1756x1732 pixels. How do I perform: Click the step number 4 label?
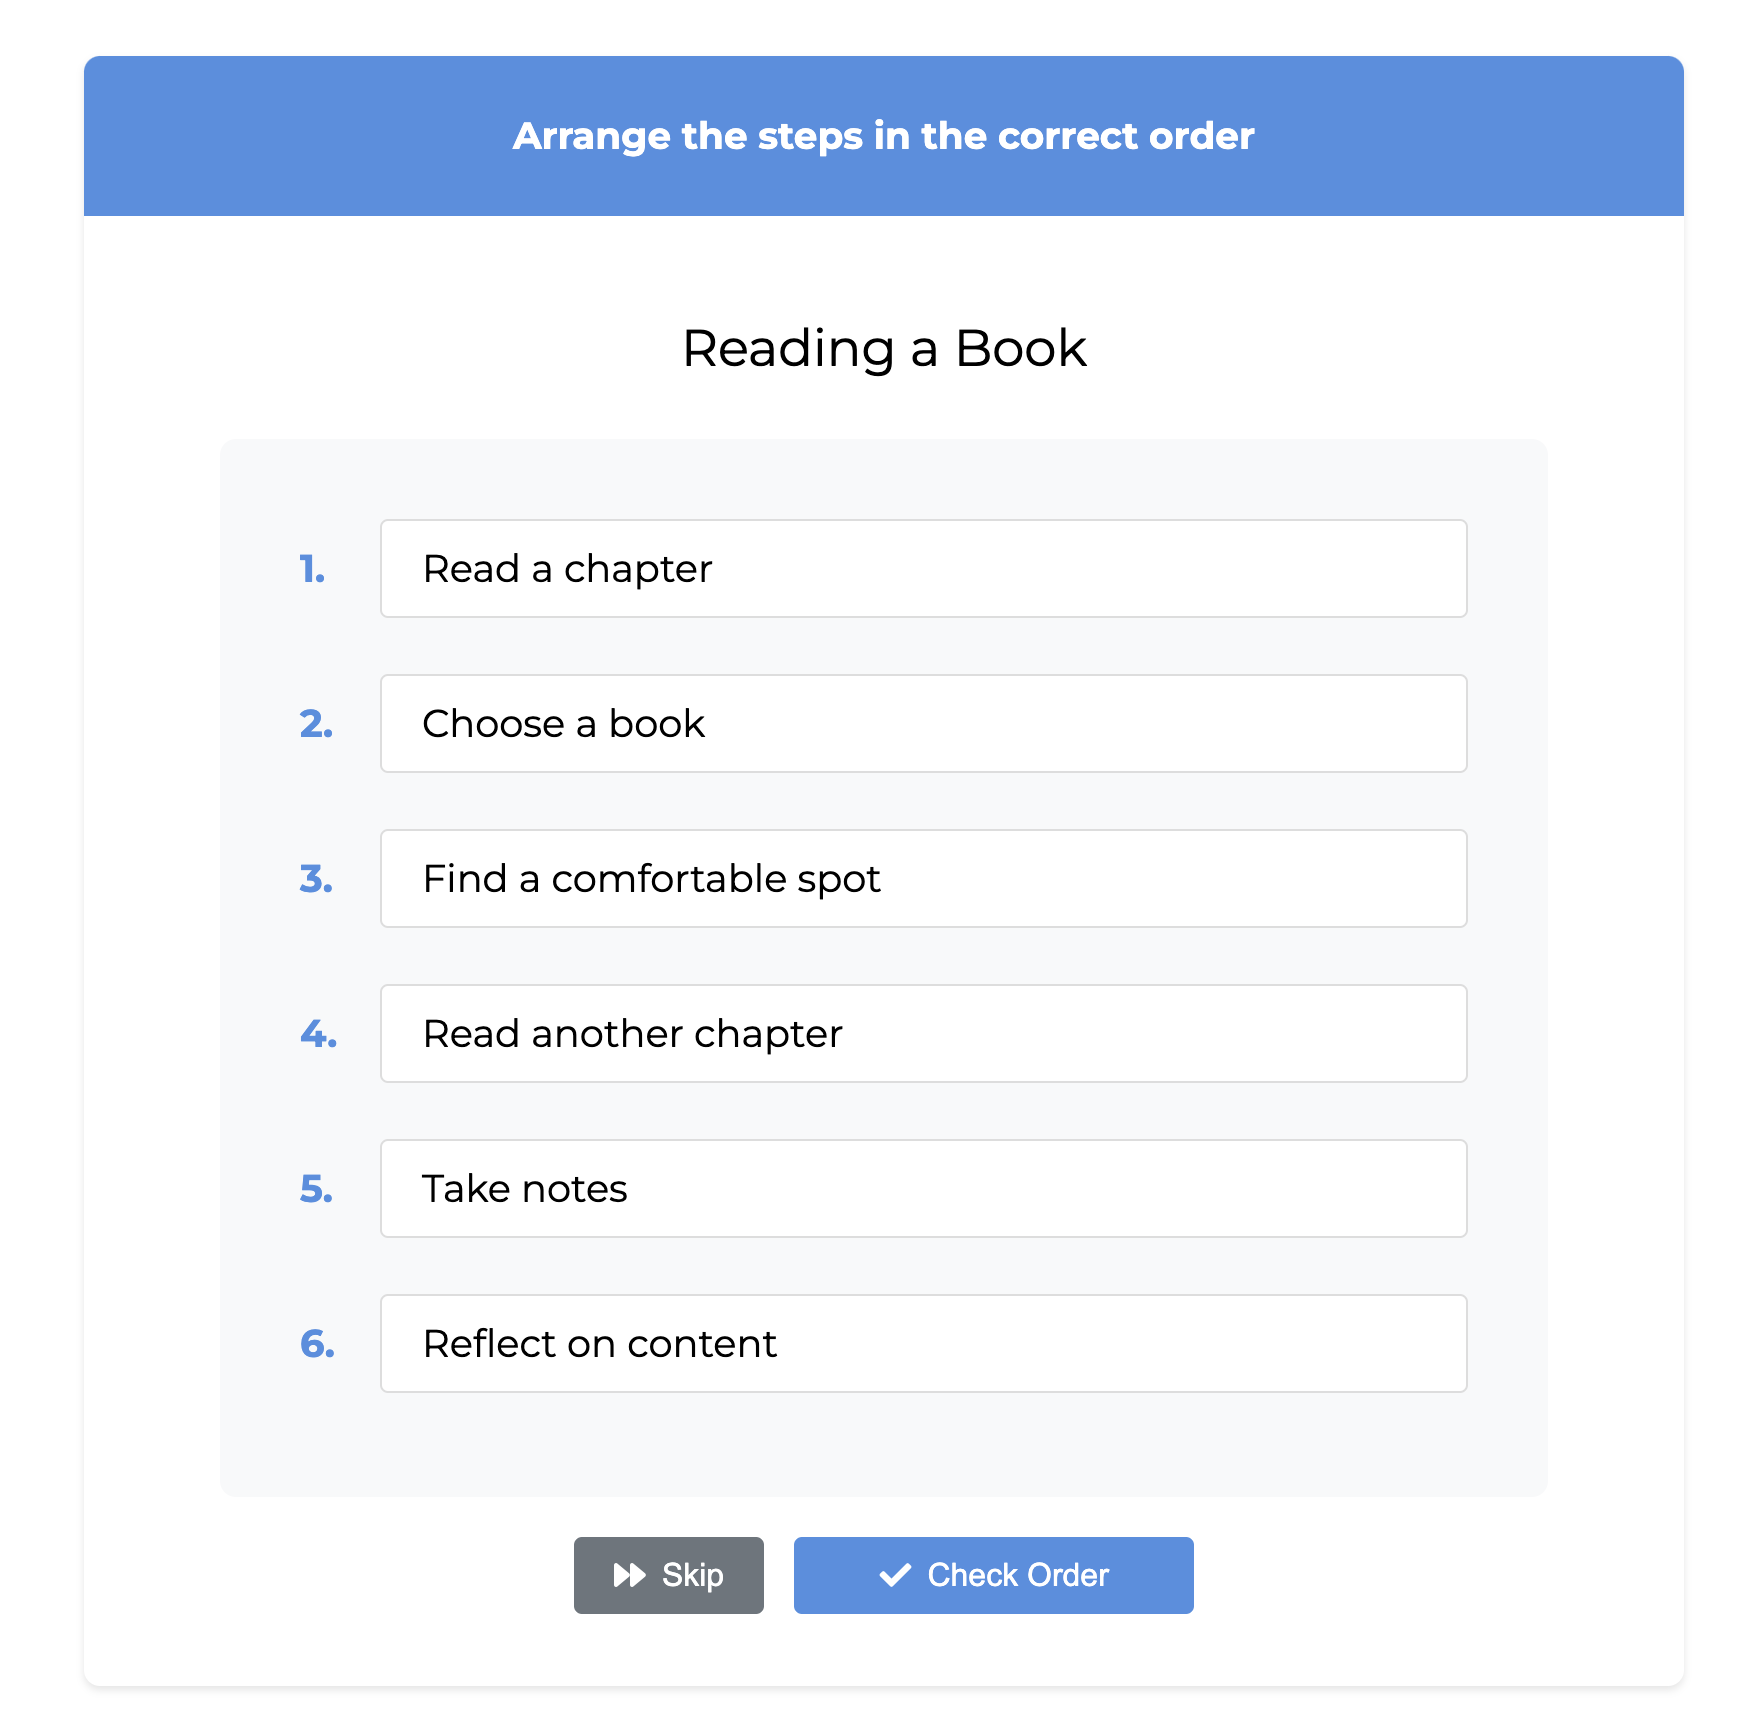tap(314, 1033)
